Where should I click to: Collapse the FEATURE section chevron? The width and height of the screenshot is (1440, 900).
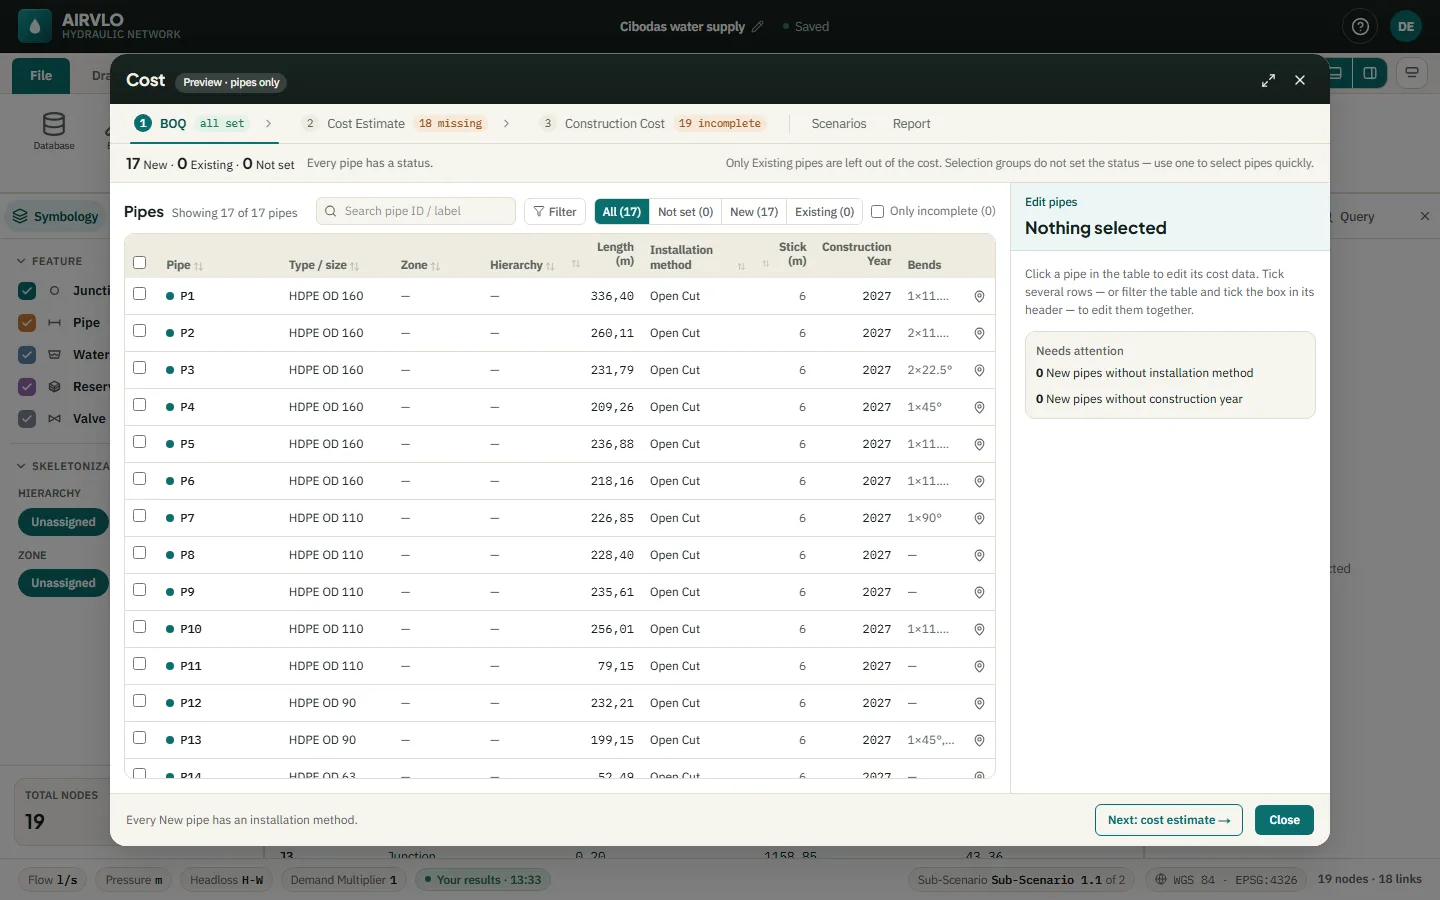click(x=21, y=261)
